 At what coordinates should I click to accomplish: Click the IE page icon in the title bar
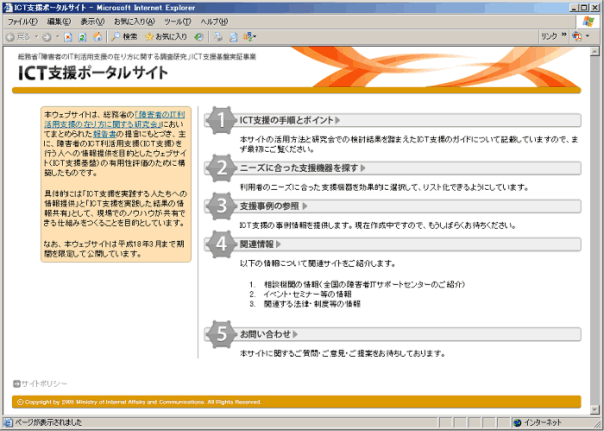(8, 8)
